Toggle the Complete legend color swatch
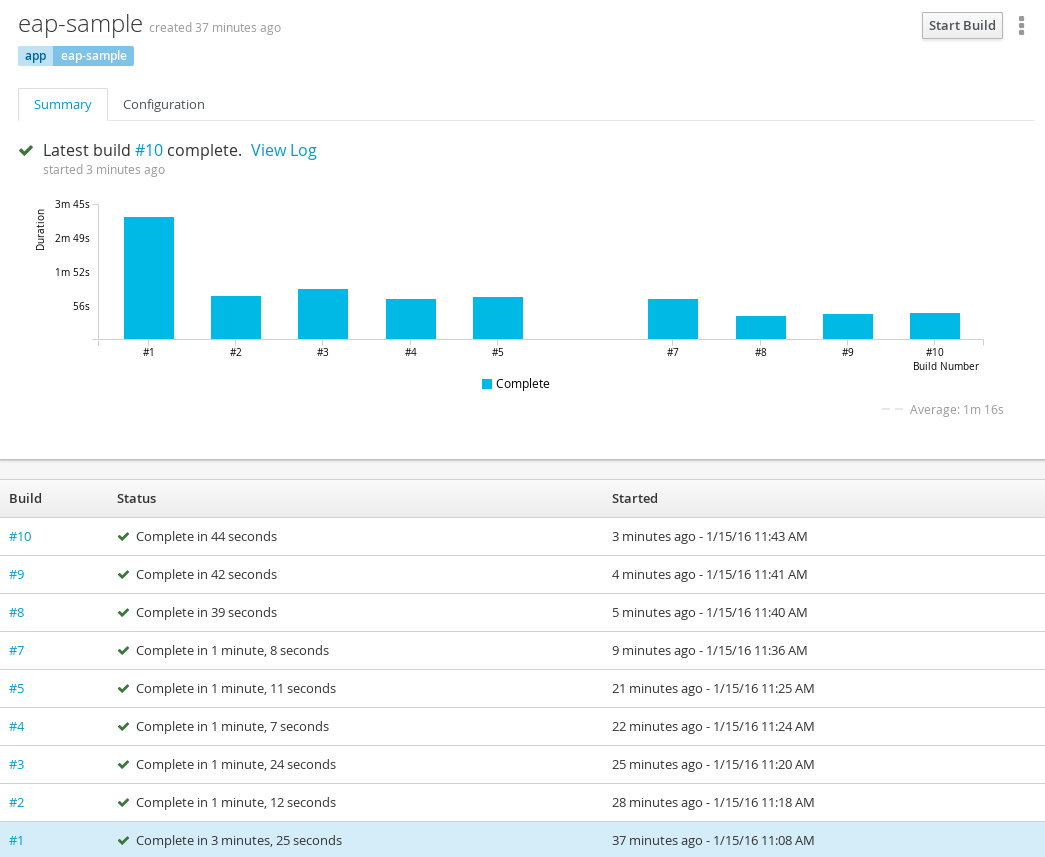The image size is (1045, 857). click(487, 384)
